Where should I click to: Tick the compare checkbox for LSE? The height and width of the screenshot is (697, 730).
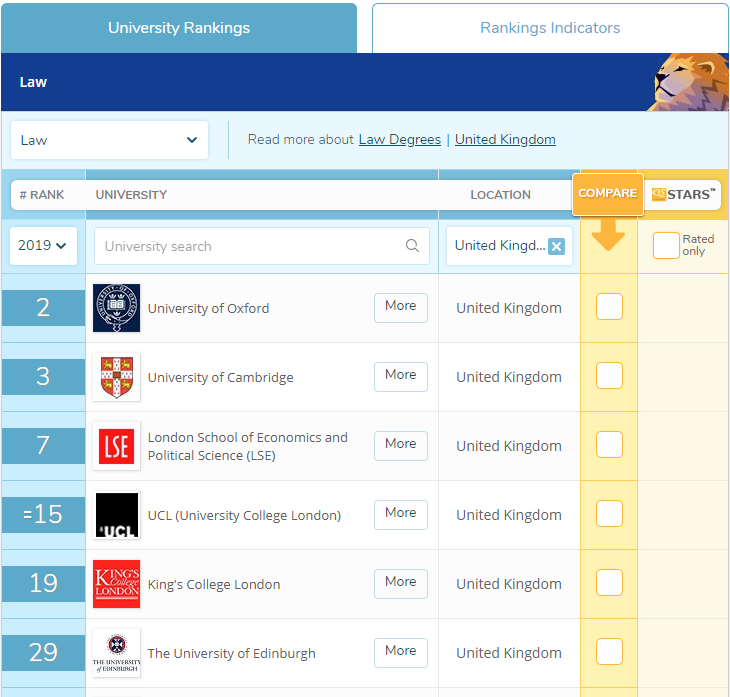click(x=609, y=444)
